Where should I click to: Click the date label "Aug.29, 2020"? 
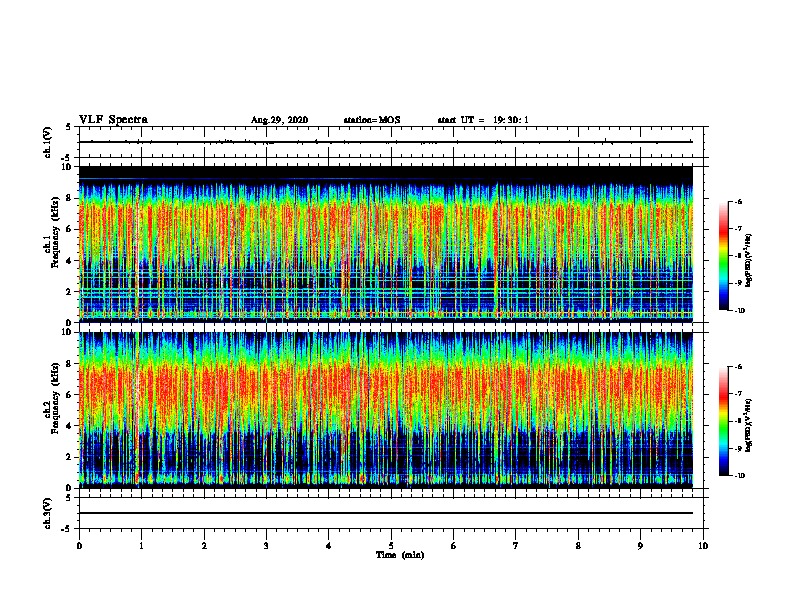[x=279, y=120]
